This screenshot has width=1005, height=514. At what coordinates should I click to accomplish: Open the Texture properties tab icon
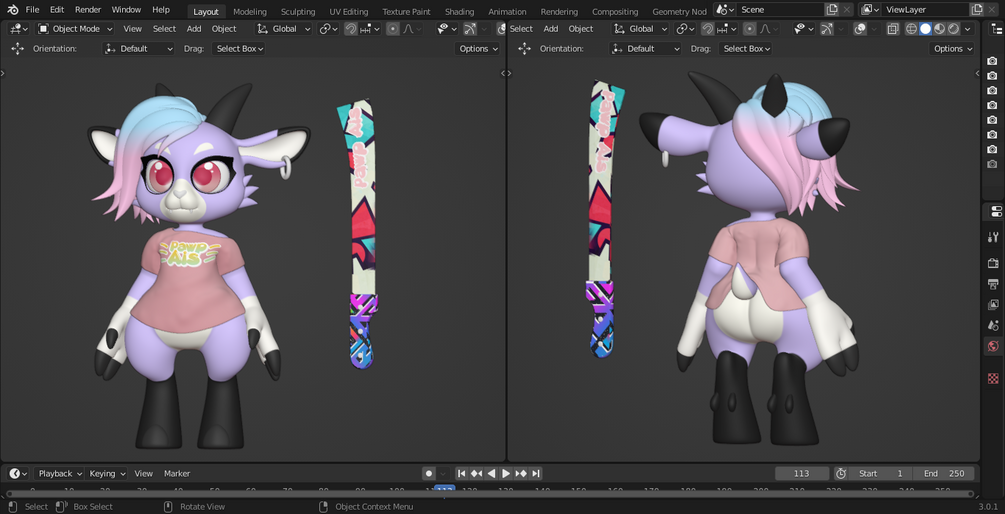point(993,378)
